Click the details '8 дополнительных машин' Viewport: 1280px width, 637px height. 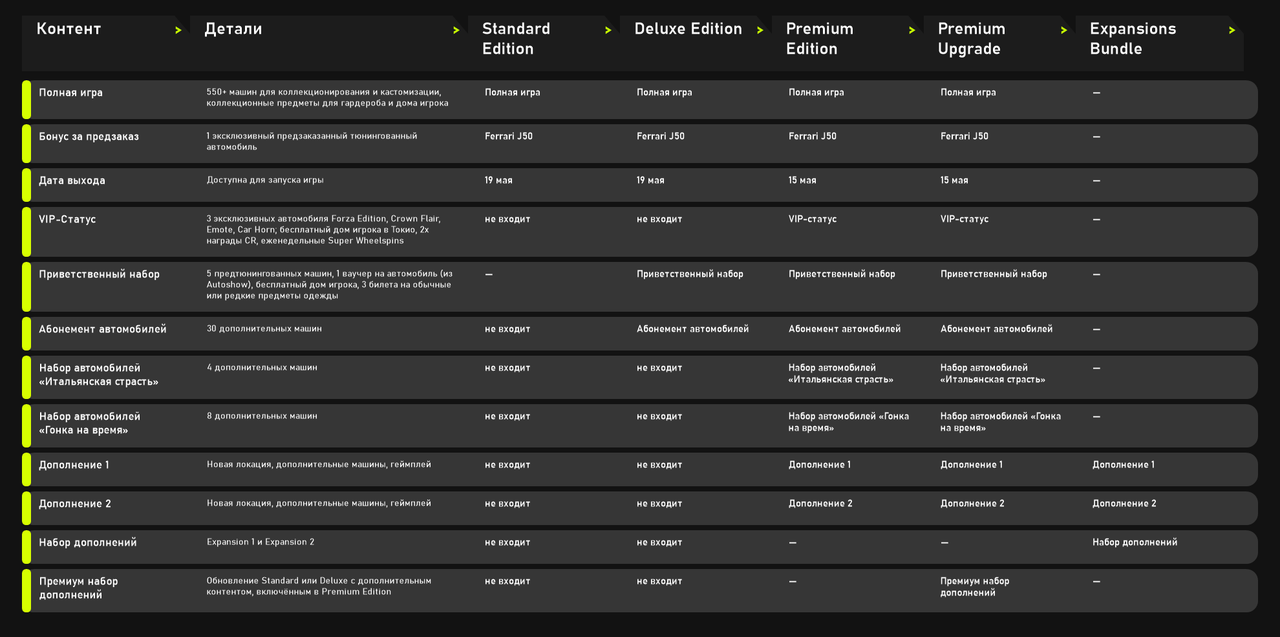262,416
